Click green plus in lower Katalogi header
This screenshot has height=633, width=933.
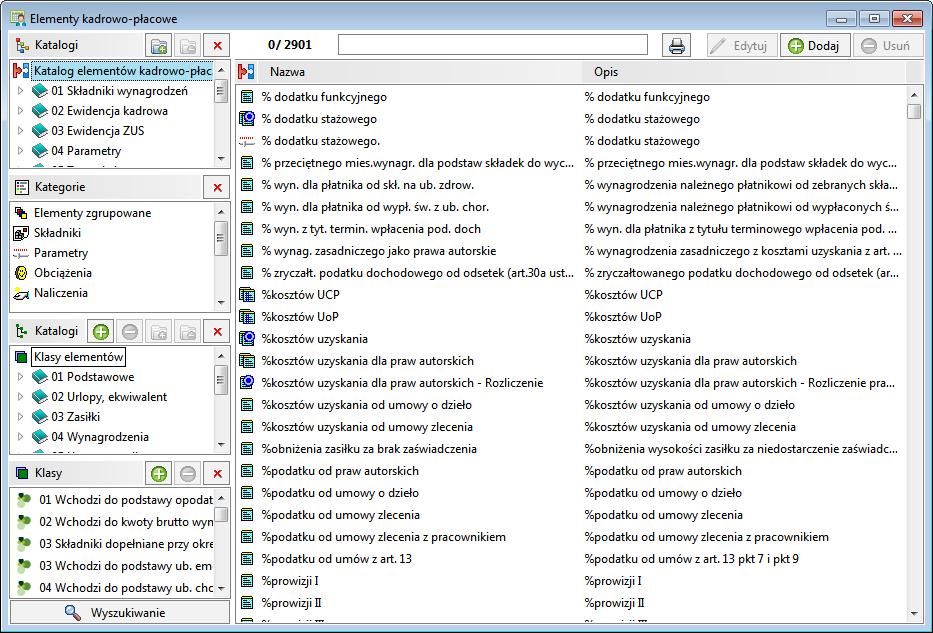pos(101,331)
